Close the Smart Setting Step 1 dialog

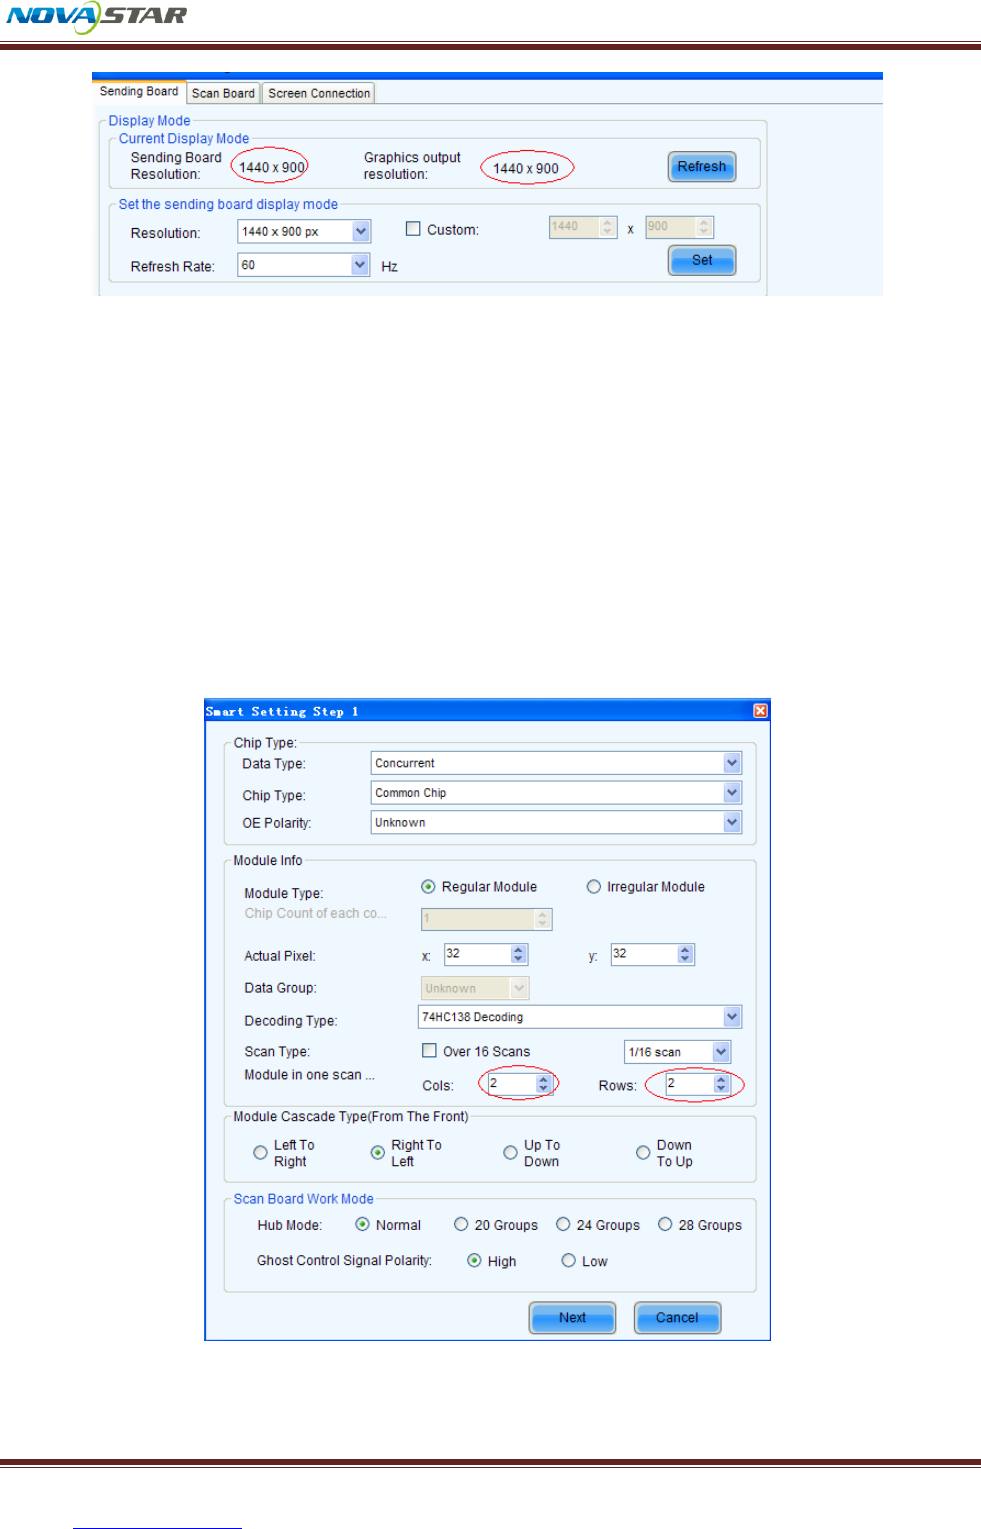tap(760, 711)
